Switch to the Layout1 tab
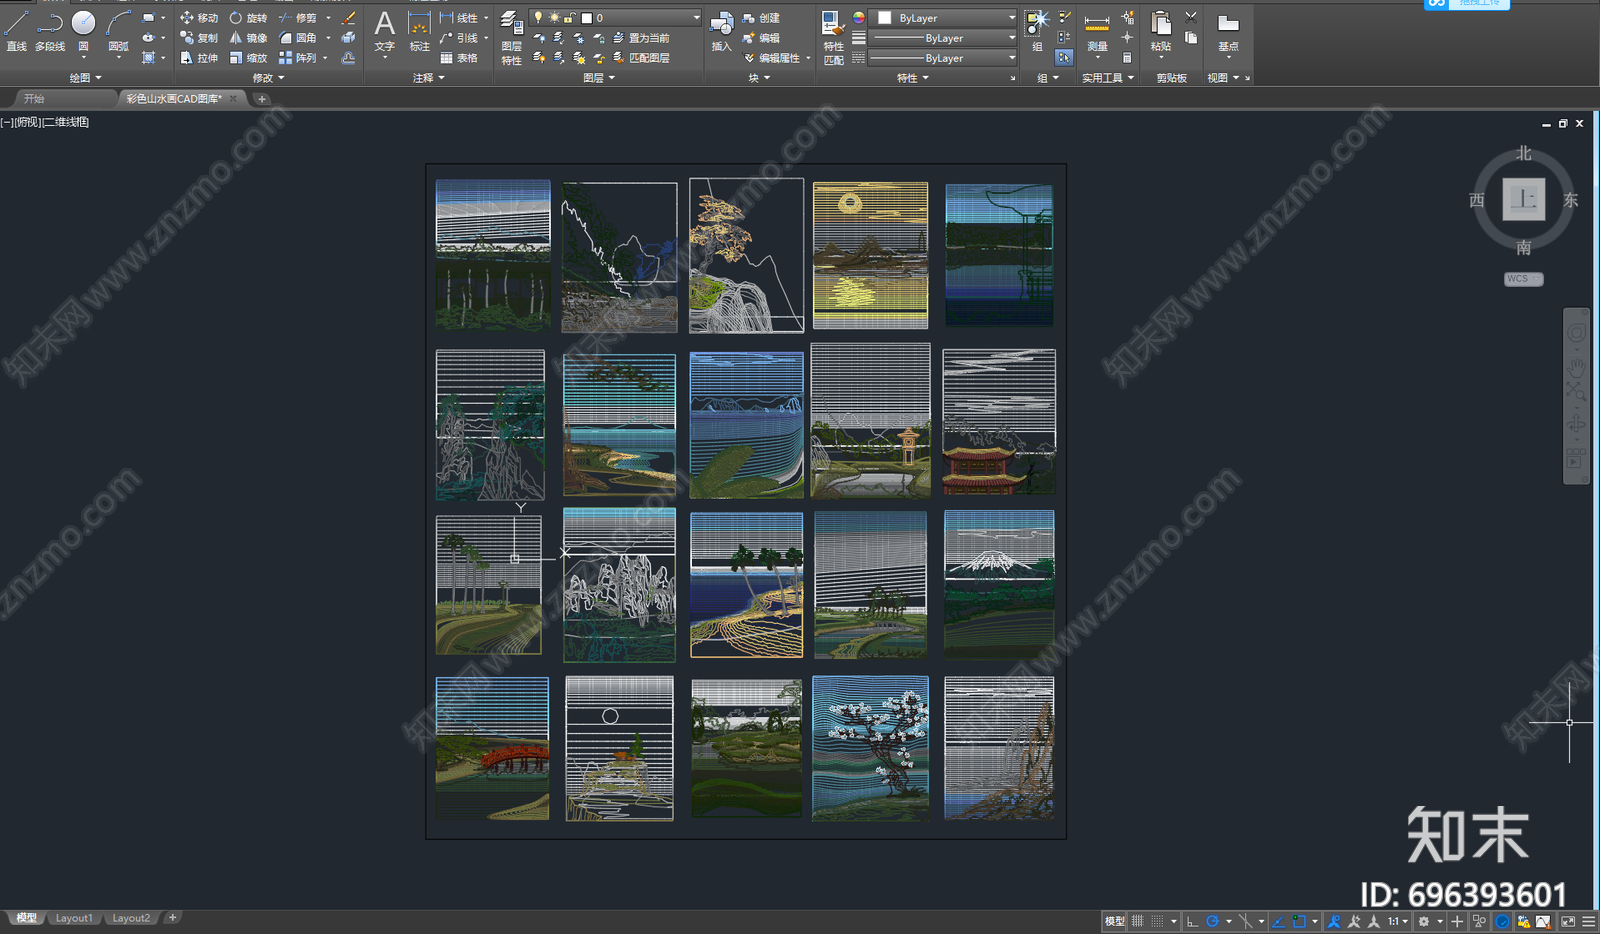The width and height of the screenshot is (1600, 934). pos(74,918)
